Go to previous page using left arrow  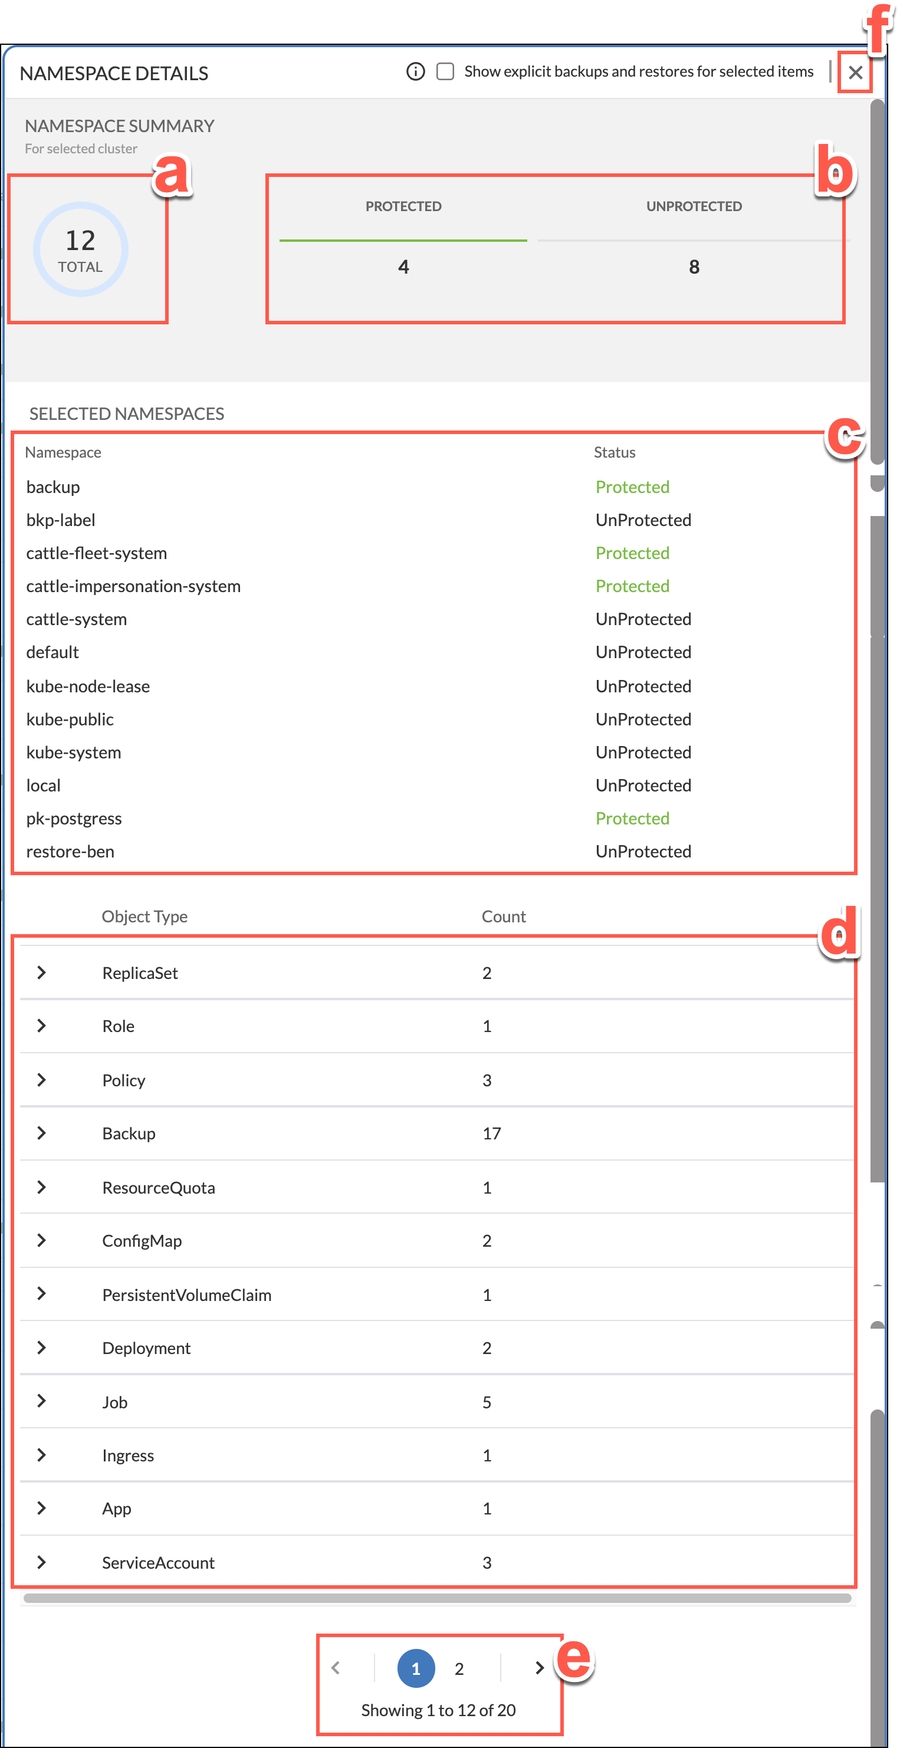pos(336,1668)
